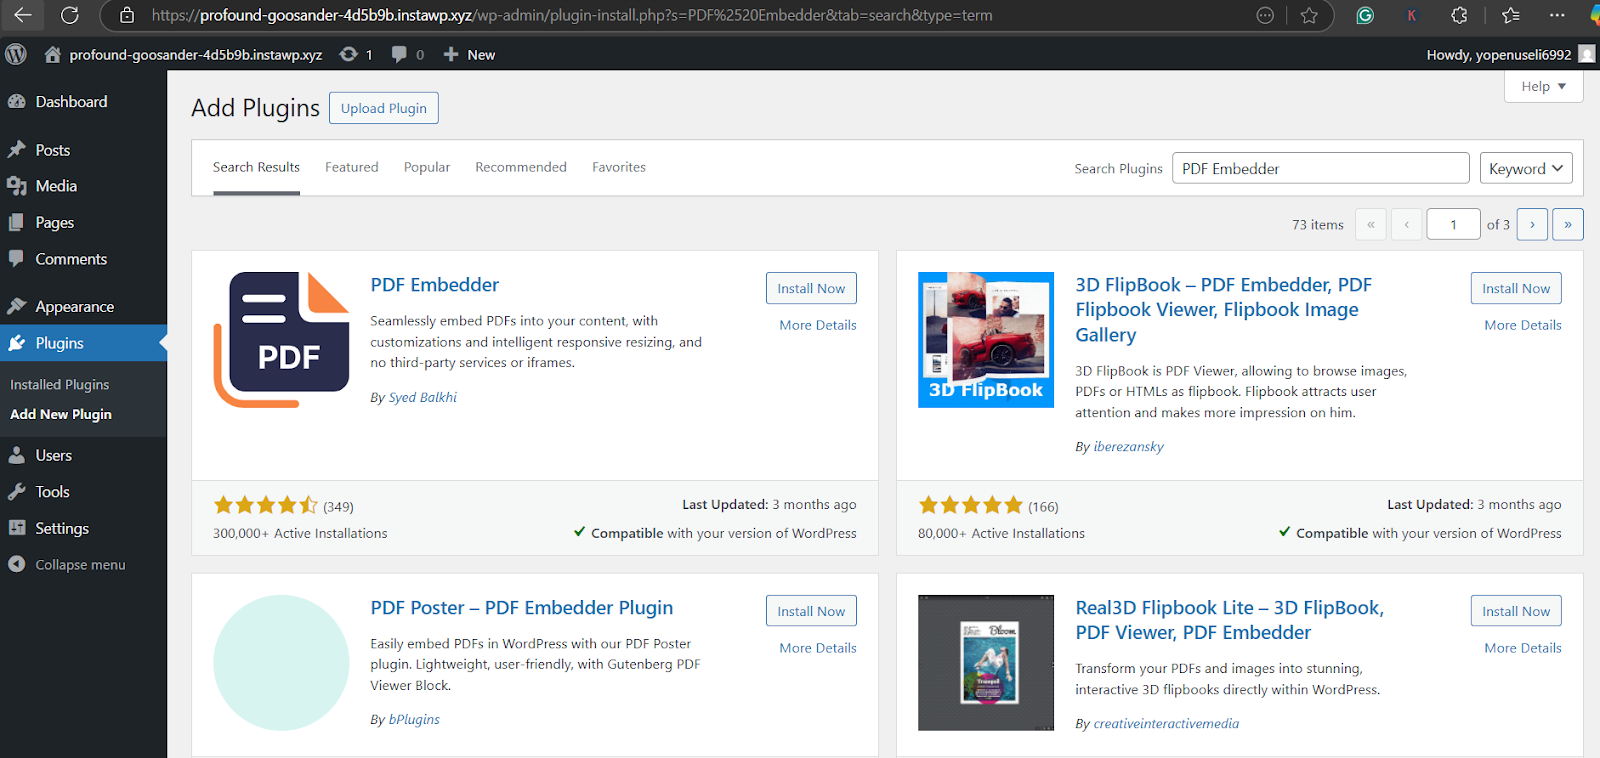The width and height of the screenshot is (1600, 758).
Task: Open the Real3D Flipbook Lite title link
Action: (1230, 620)
